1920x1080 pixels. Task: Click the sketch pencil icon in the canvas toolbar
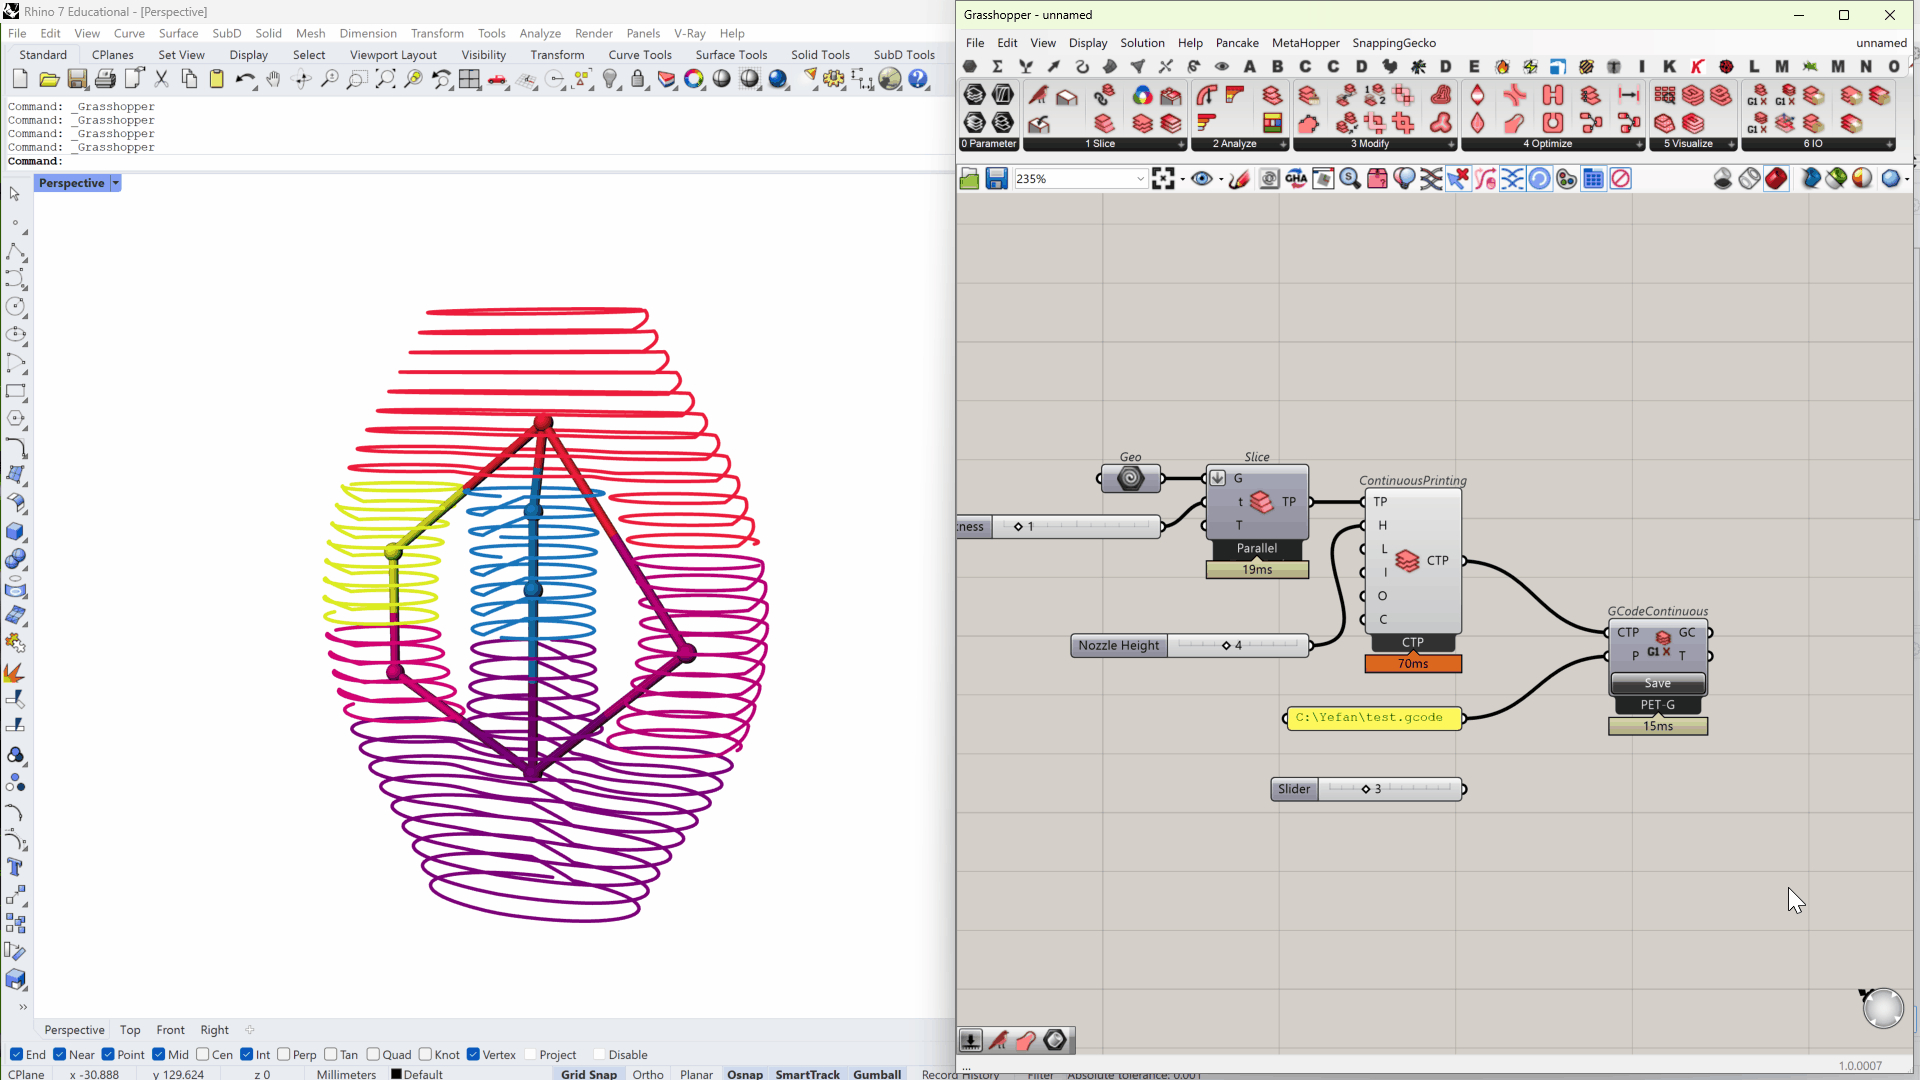1239,179
